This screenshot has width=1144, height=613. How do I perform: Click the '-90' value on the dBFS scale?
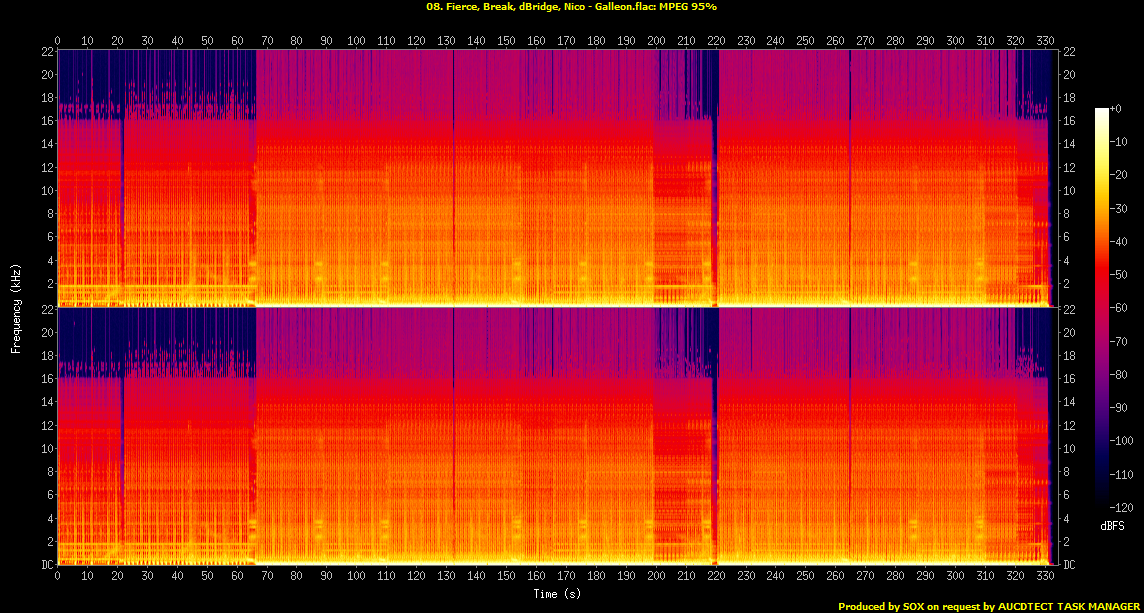[x=1118, y=407]
